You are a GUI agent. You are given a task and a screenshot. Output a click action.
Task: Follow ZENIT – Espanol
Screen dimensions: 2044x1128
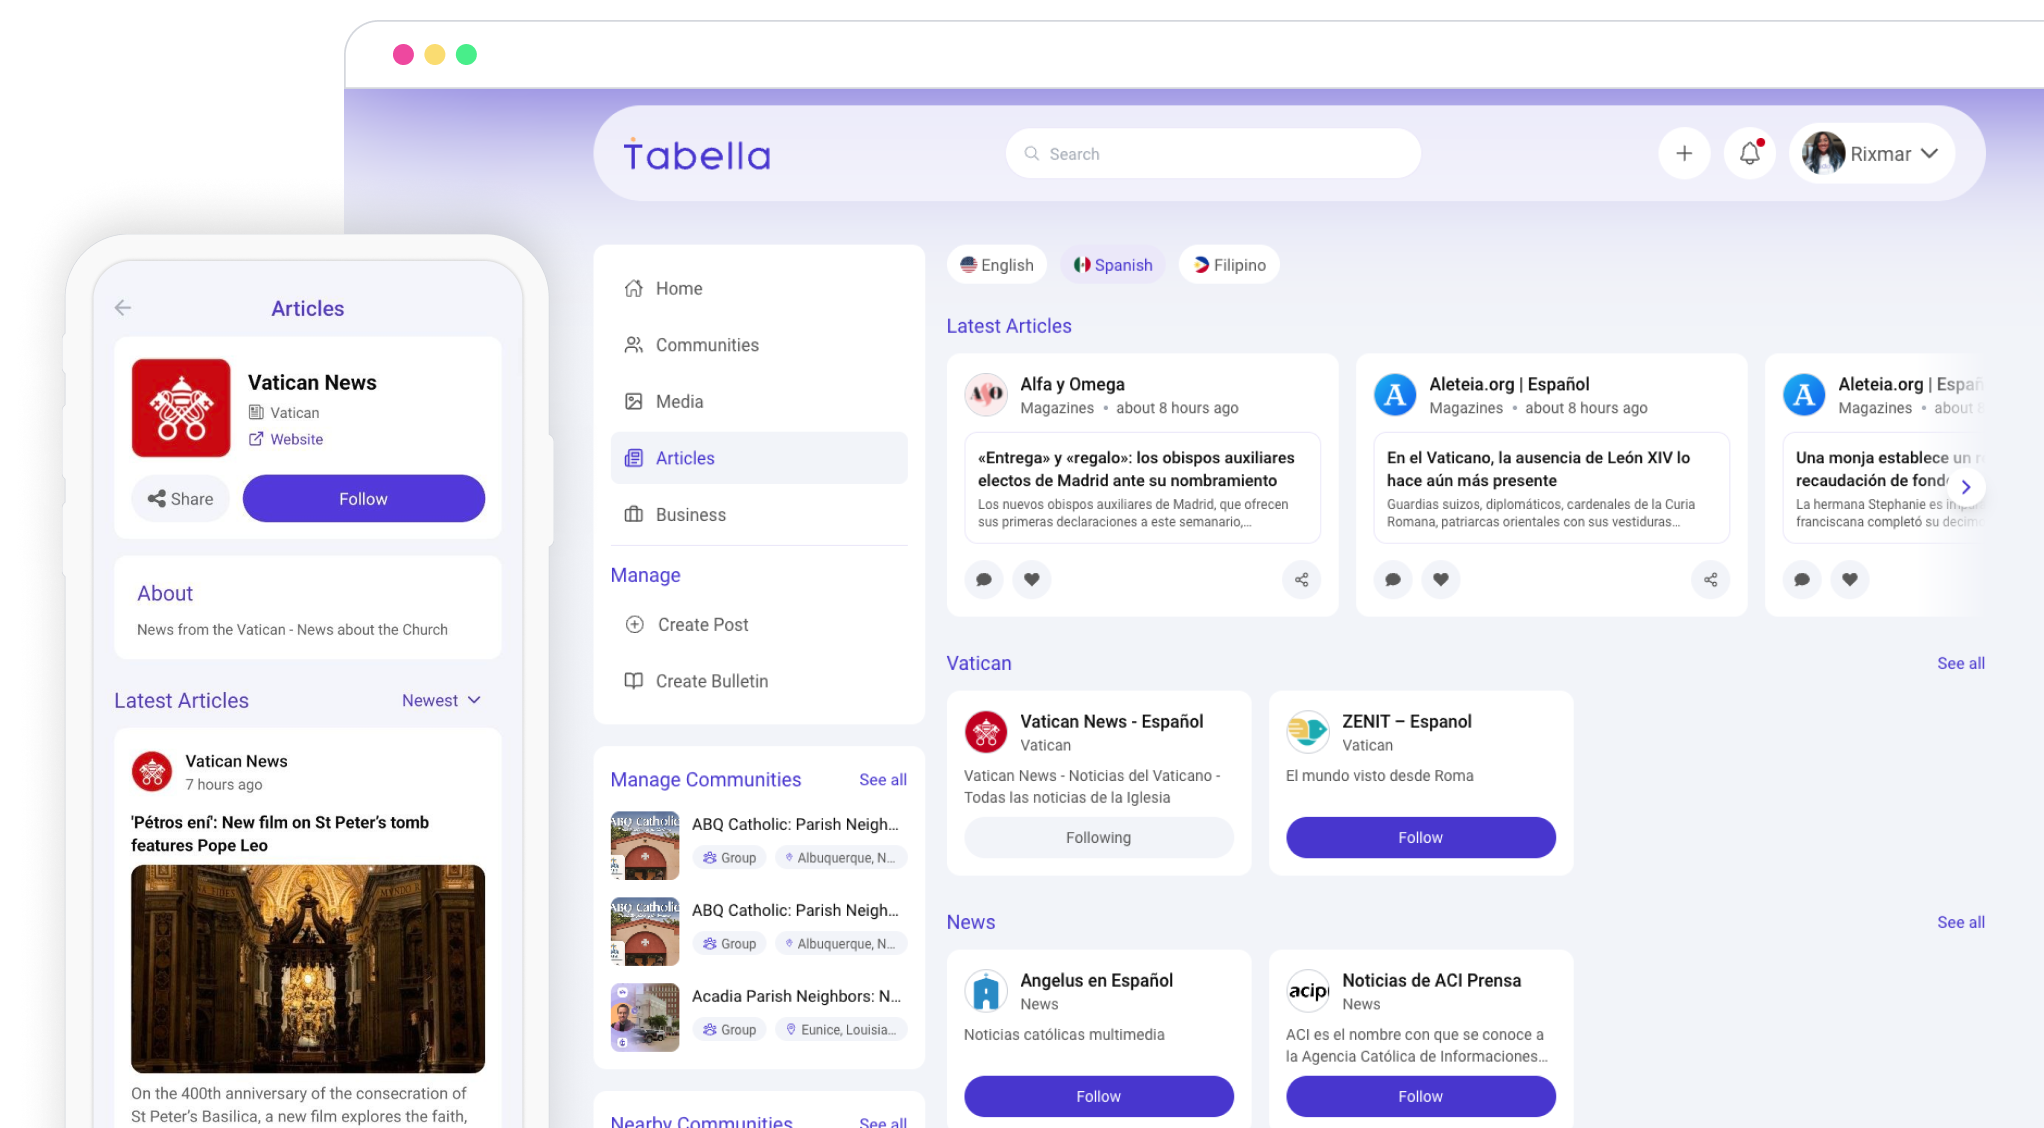pos(1420,838)
